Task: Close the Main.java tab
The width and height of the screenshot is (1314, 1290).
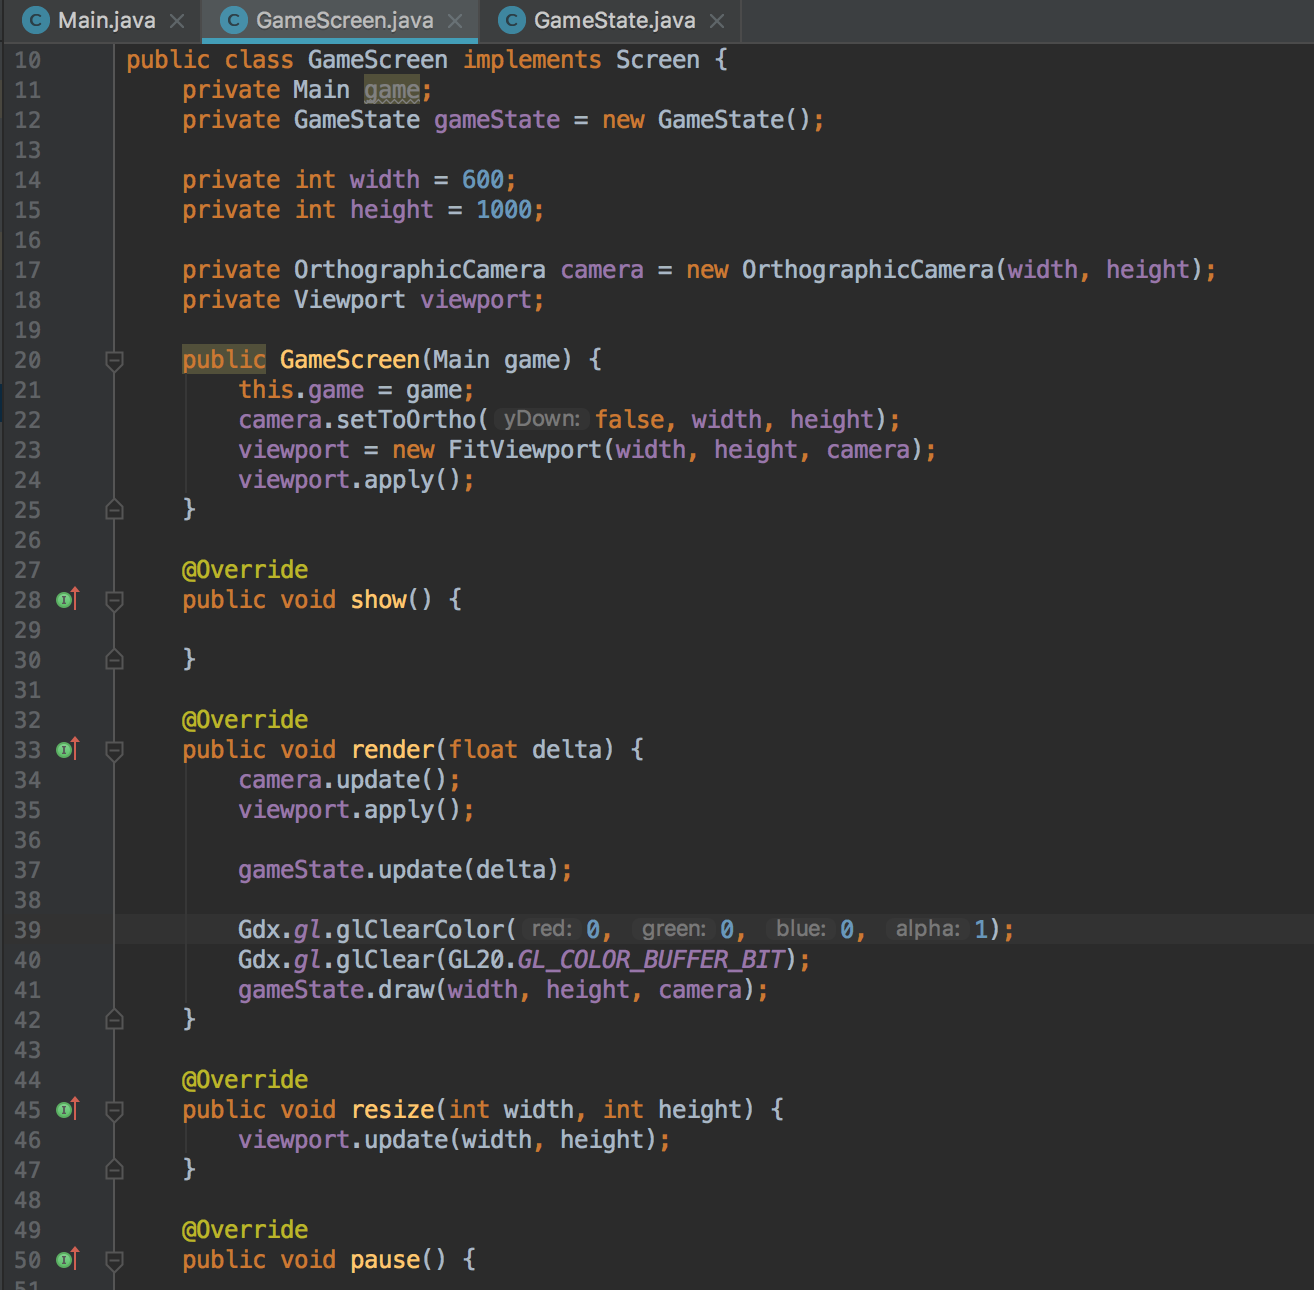Action: [x=177, y=21]
